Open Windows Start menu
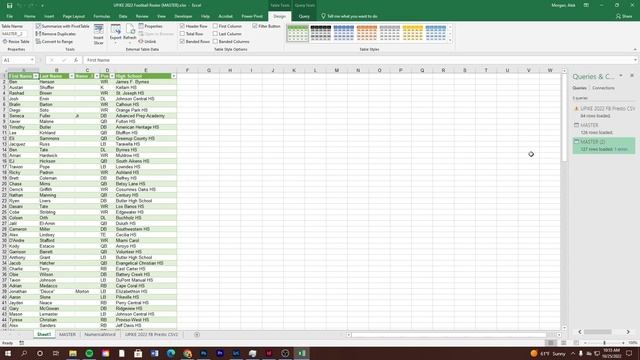 7,353
